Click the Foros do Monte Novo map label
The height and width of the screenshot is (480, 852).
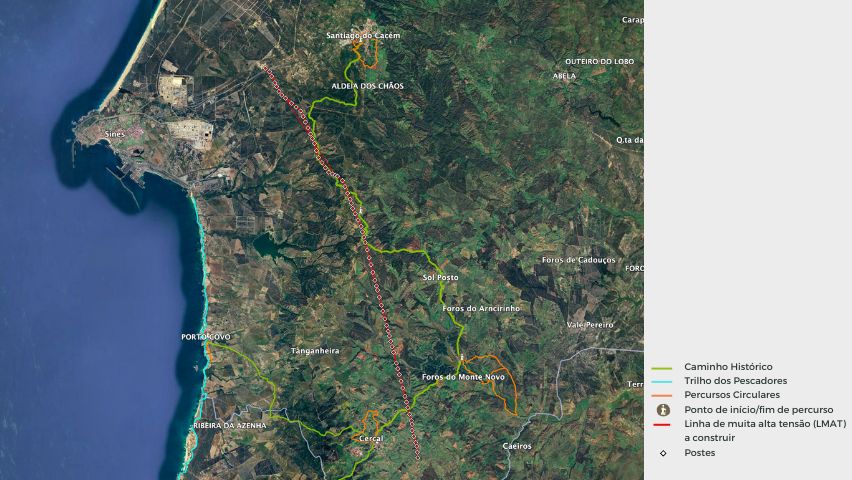click(x=463, y=377)
